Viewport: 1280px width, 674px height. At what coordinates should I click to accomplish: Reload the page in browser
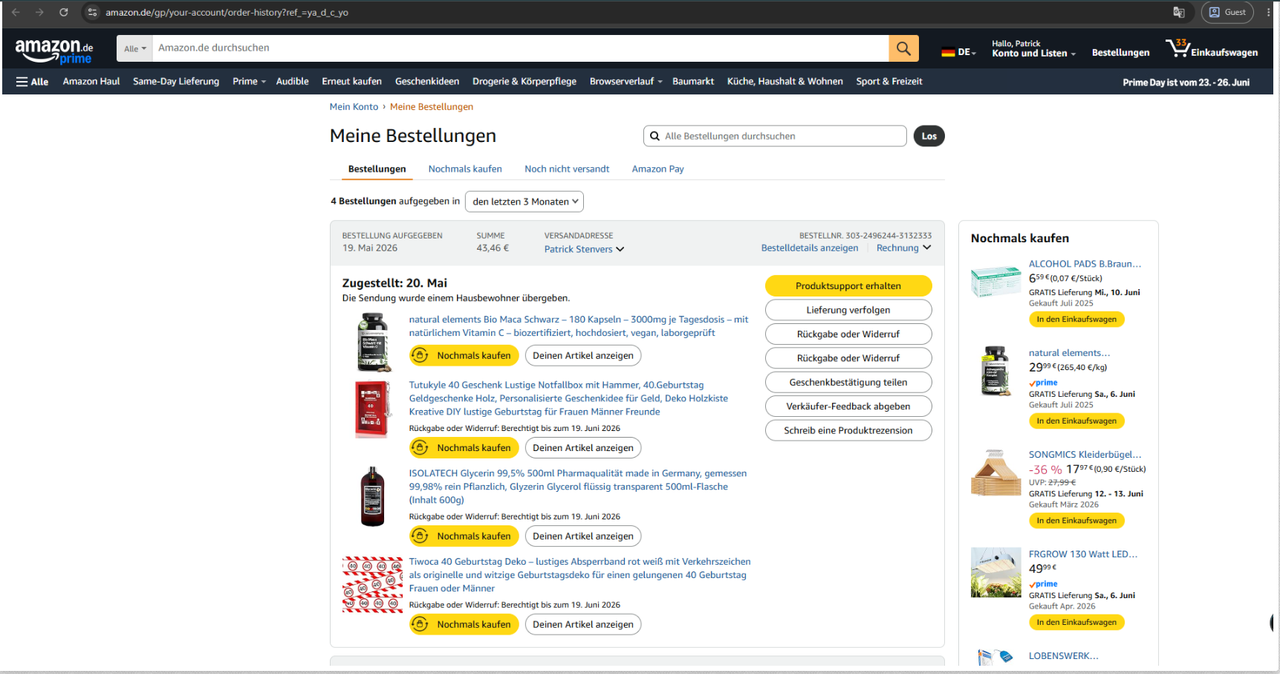pyautogui.click(x=64, y=12)
